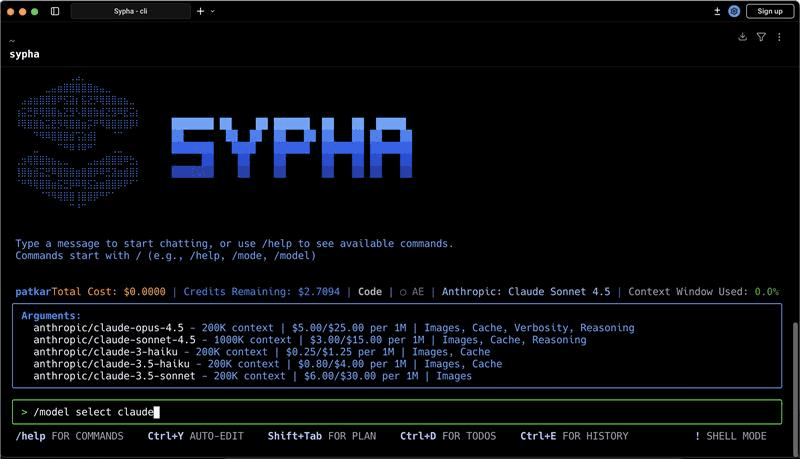Click Context Window Used: 0.0% status
800x459 pixels.
pyautogui.click(x=704, y=292)
